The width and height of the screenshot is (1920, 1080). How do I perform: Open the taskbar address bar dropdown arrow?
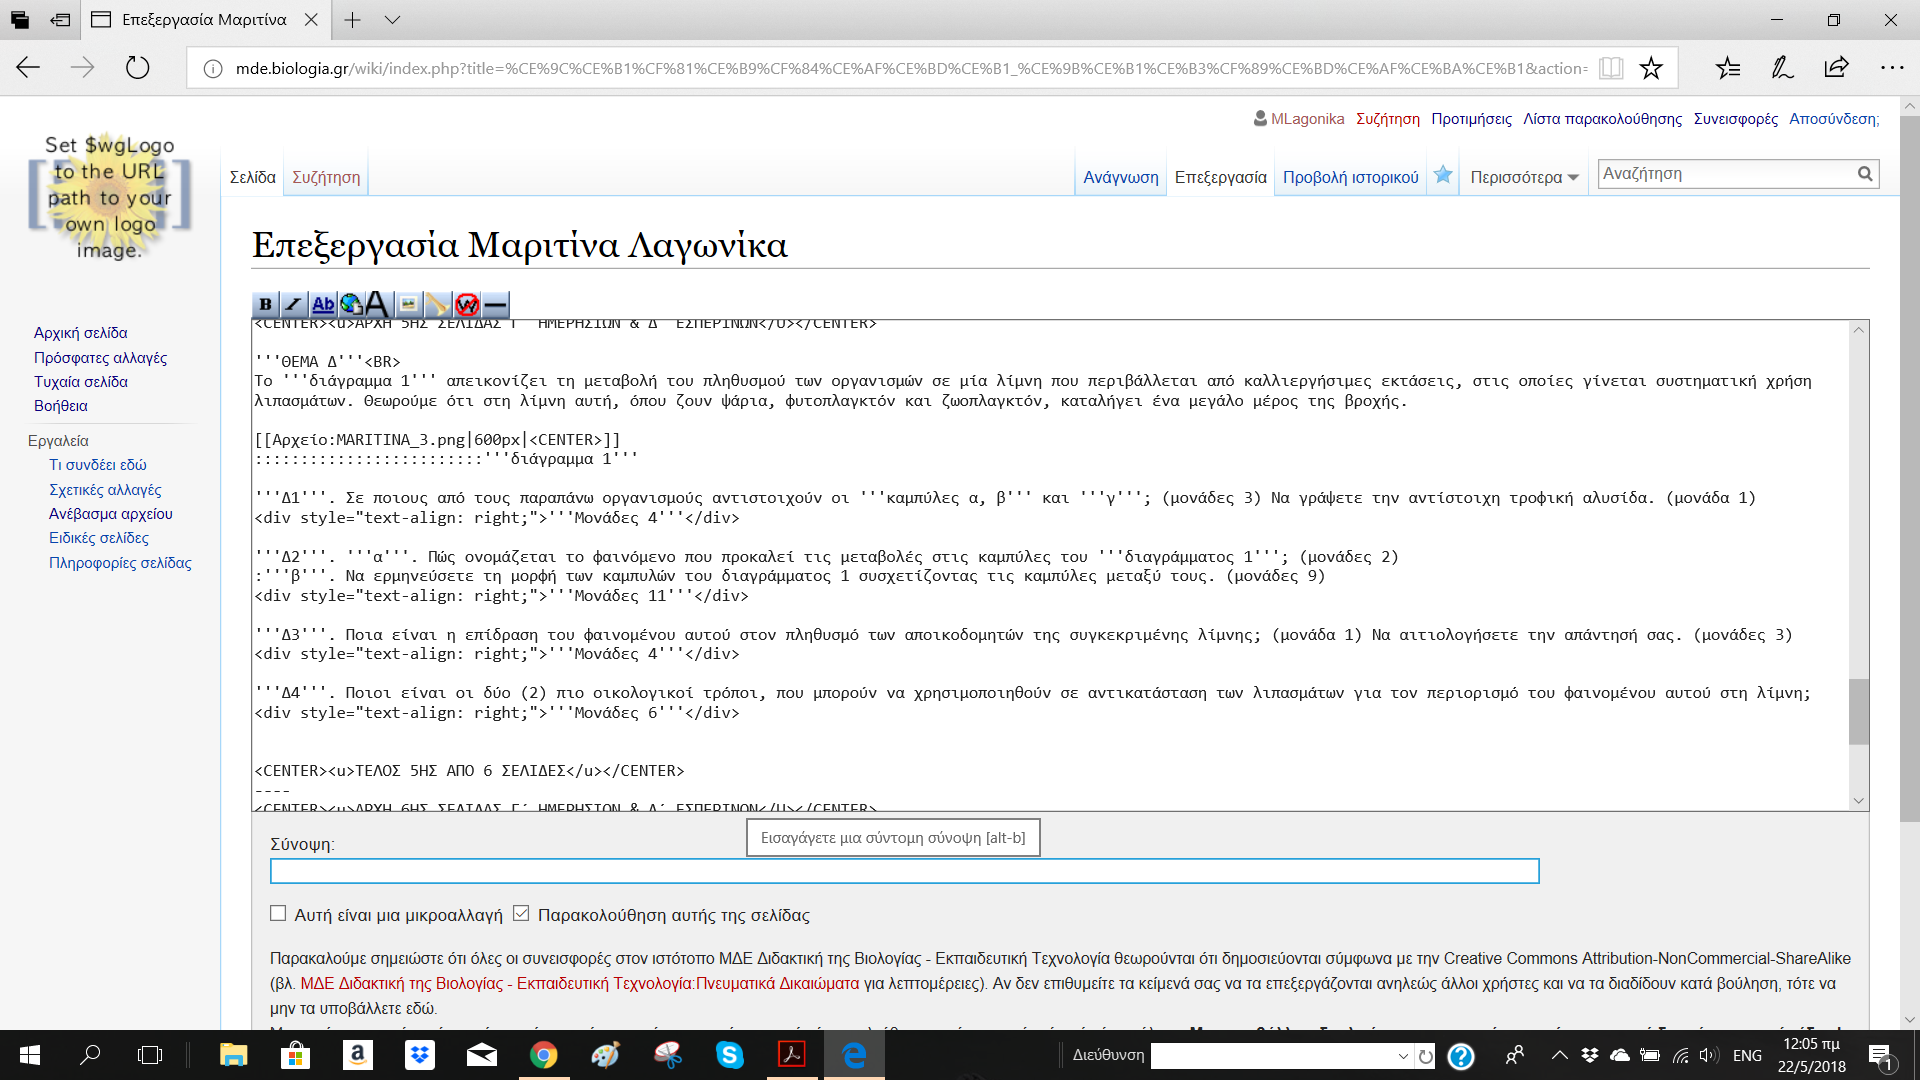pyautogui.click(x=1403, y=1056)
